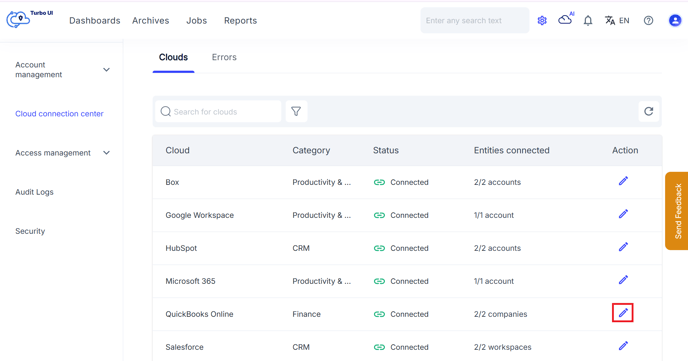
Task: Switch to the Clouds tab
Action: coord(173,57)
